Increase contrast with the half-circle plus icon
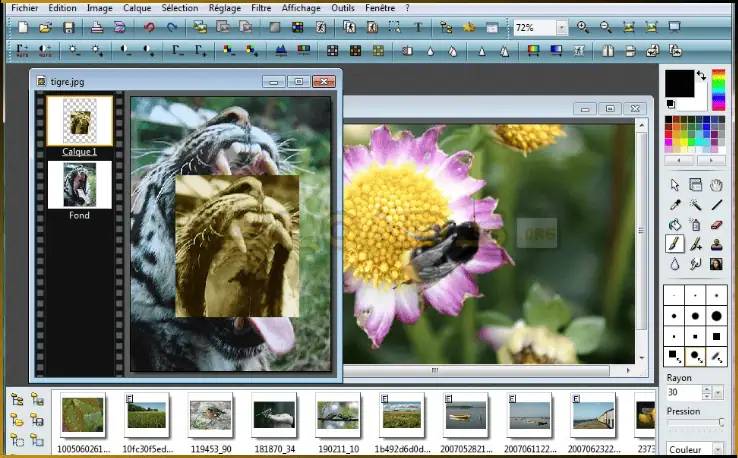This screenshot has width=738, height=458. click(149, 50)
